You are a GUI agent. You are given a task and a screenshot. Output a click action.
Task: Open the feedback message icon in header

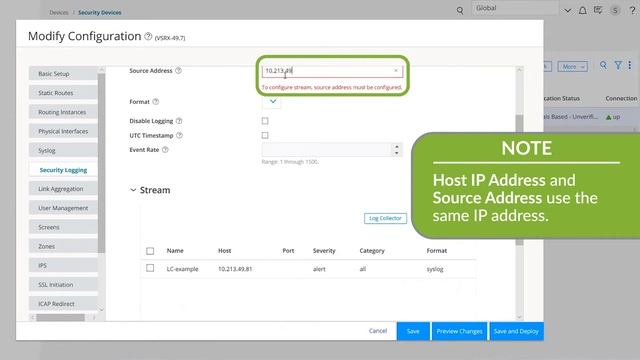(598, 10)
